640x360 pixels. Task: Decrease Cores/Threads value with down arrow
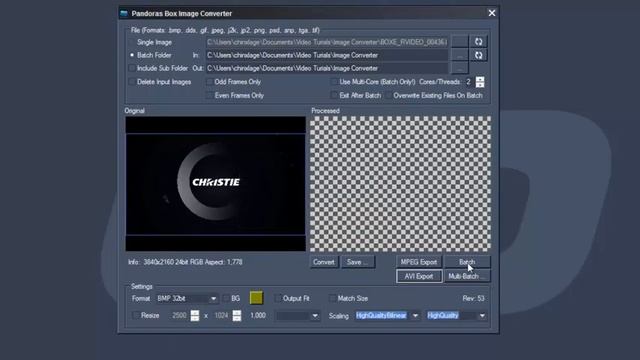click(x=480, y=84)
